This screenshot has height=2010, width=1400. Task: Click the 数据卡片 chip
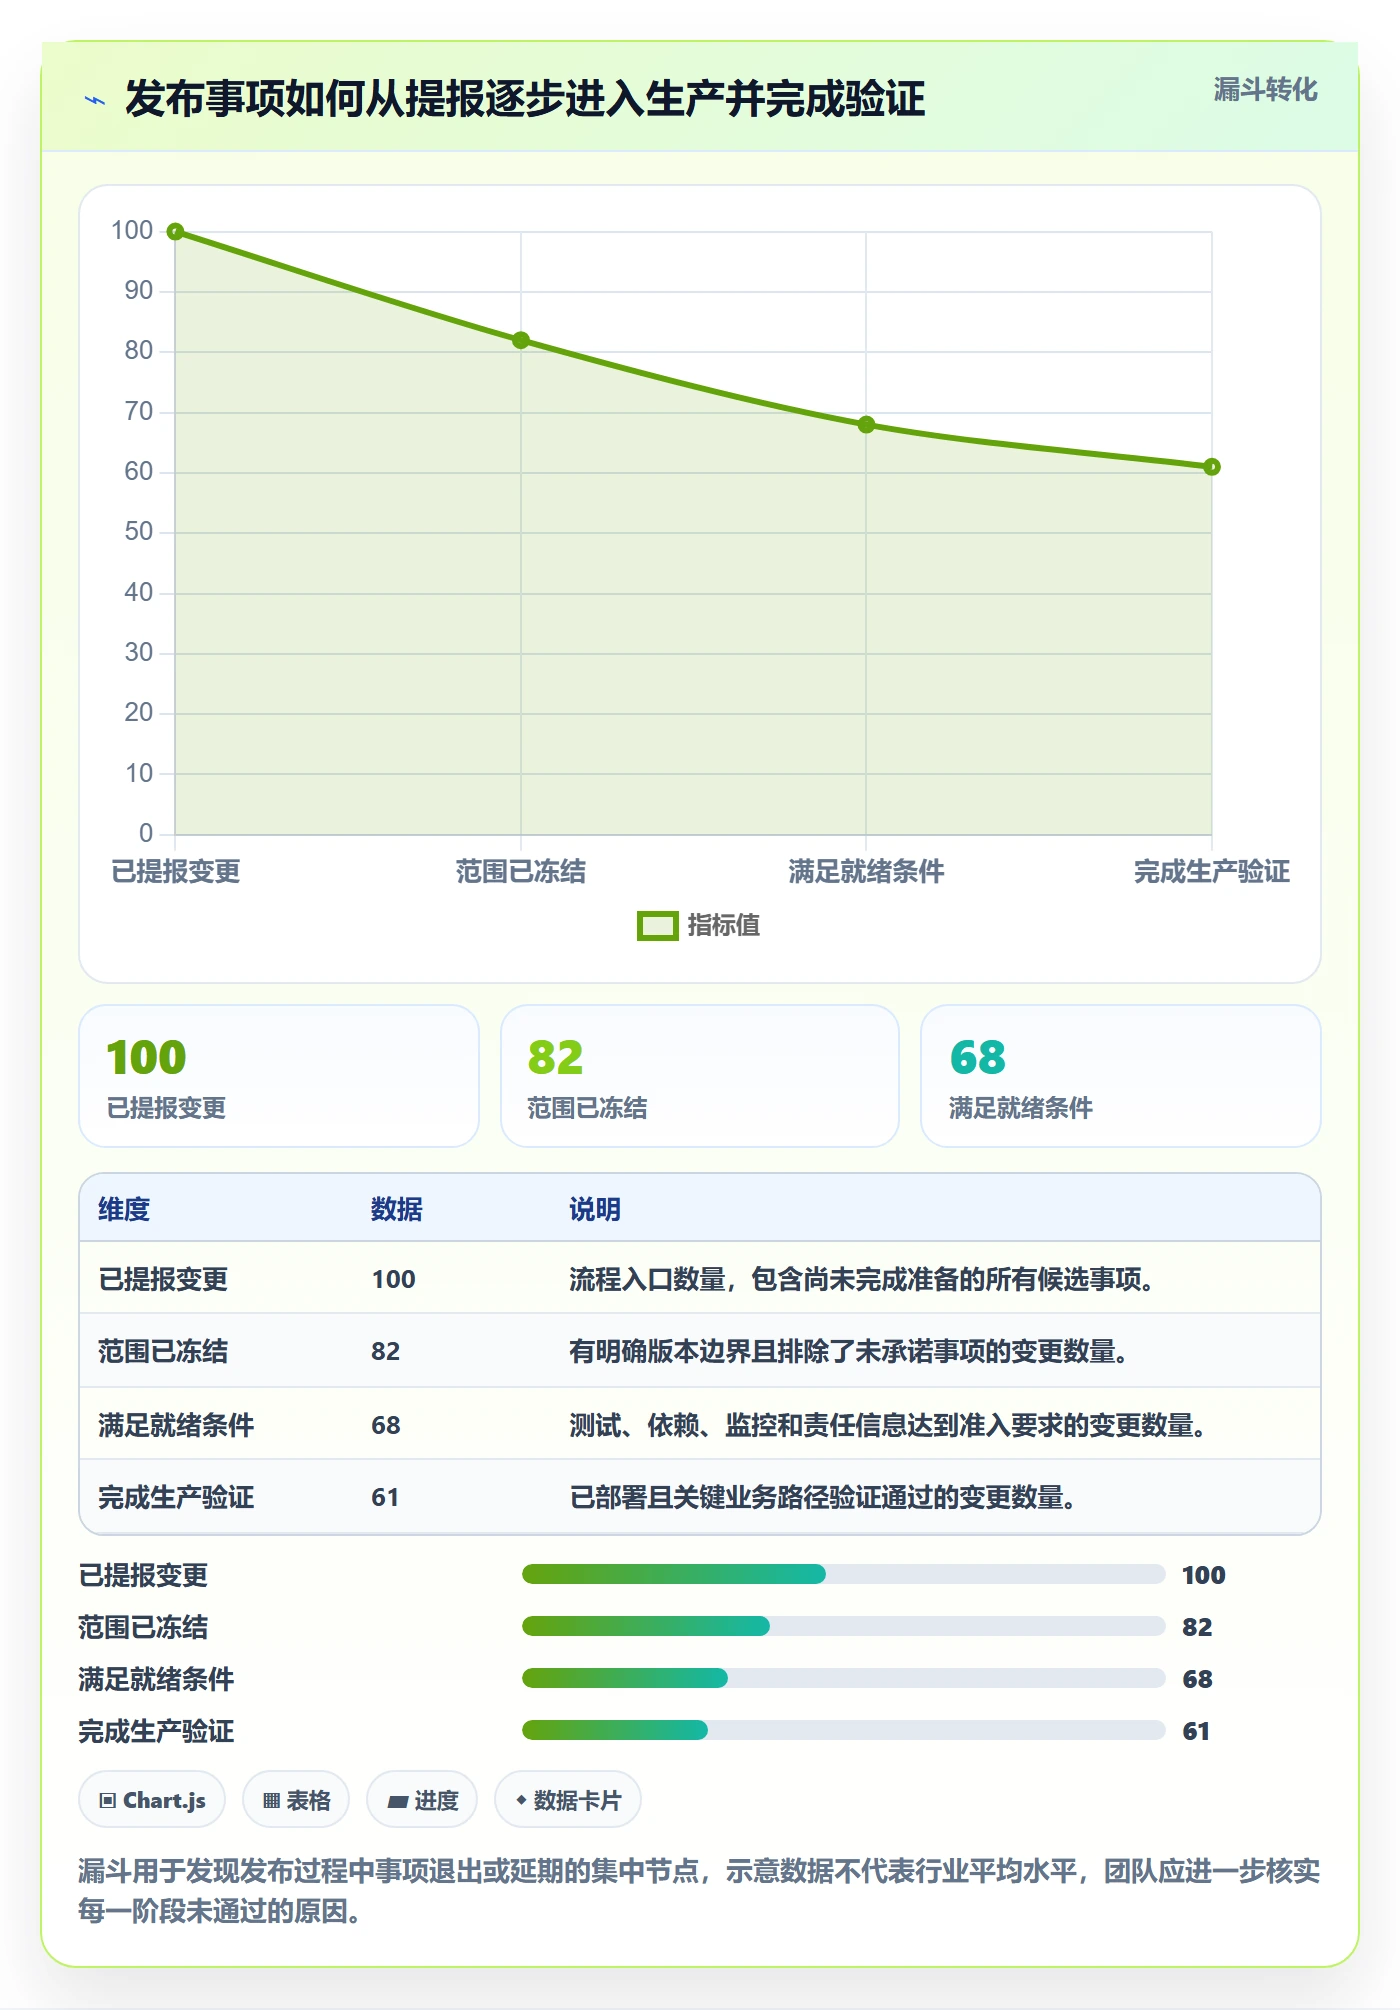point(568,1800)
